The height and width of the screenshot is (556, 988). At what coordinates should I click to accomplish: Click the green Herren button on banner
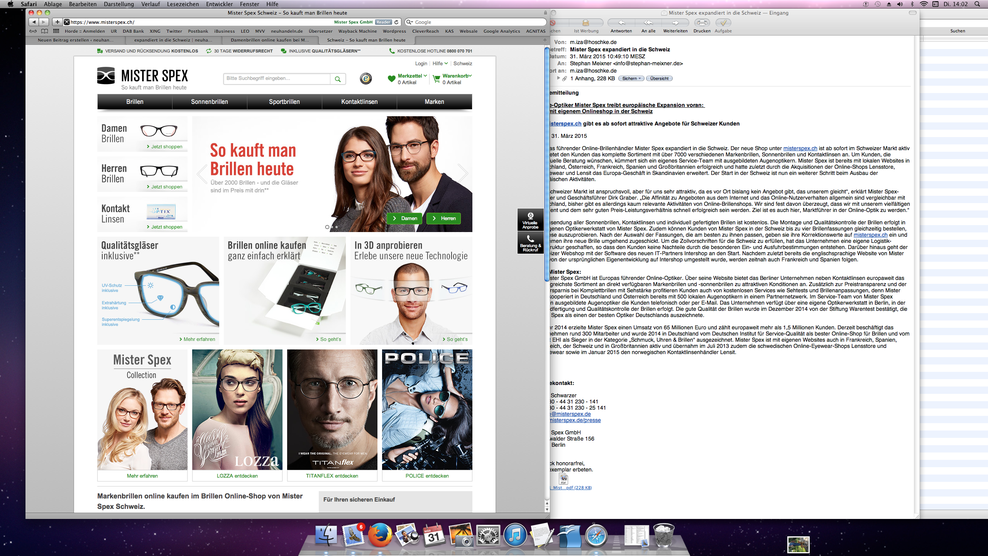point(444,218)
